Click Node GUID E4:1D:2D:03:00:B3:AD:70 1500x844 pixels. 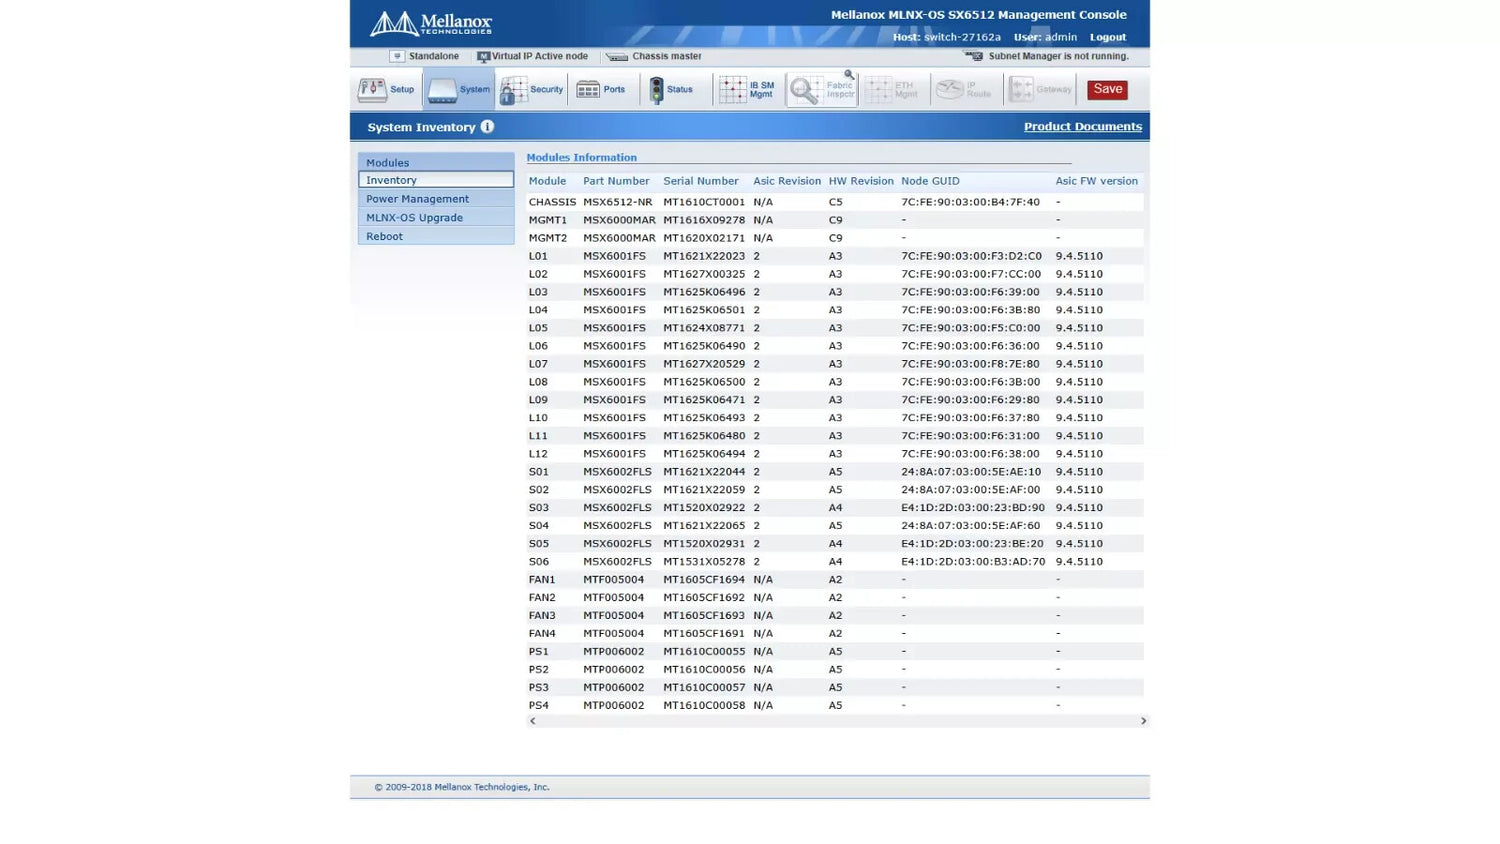pyautogui.click(x=973, y=562)
